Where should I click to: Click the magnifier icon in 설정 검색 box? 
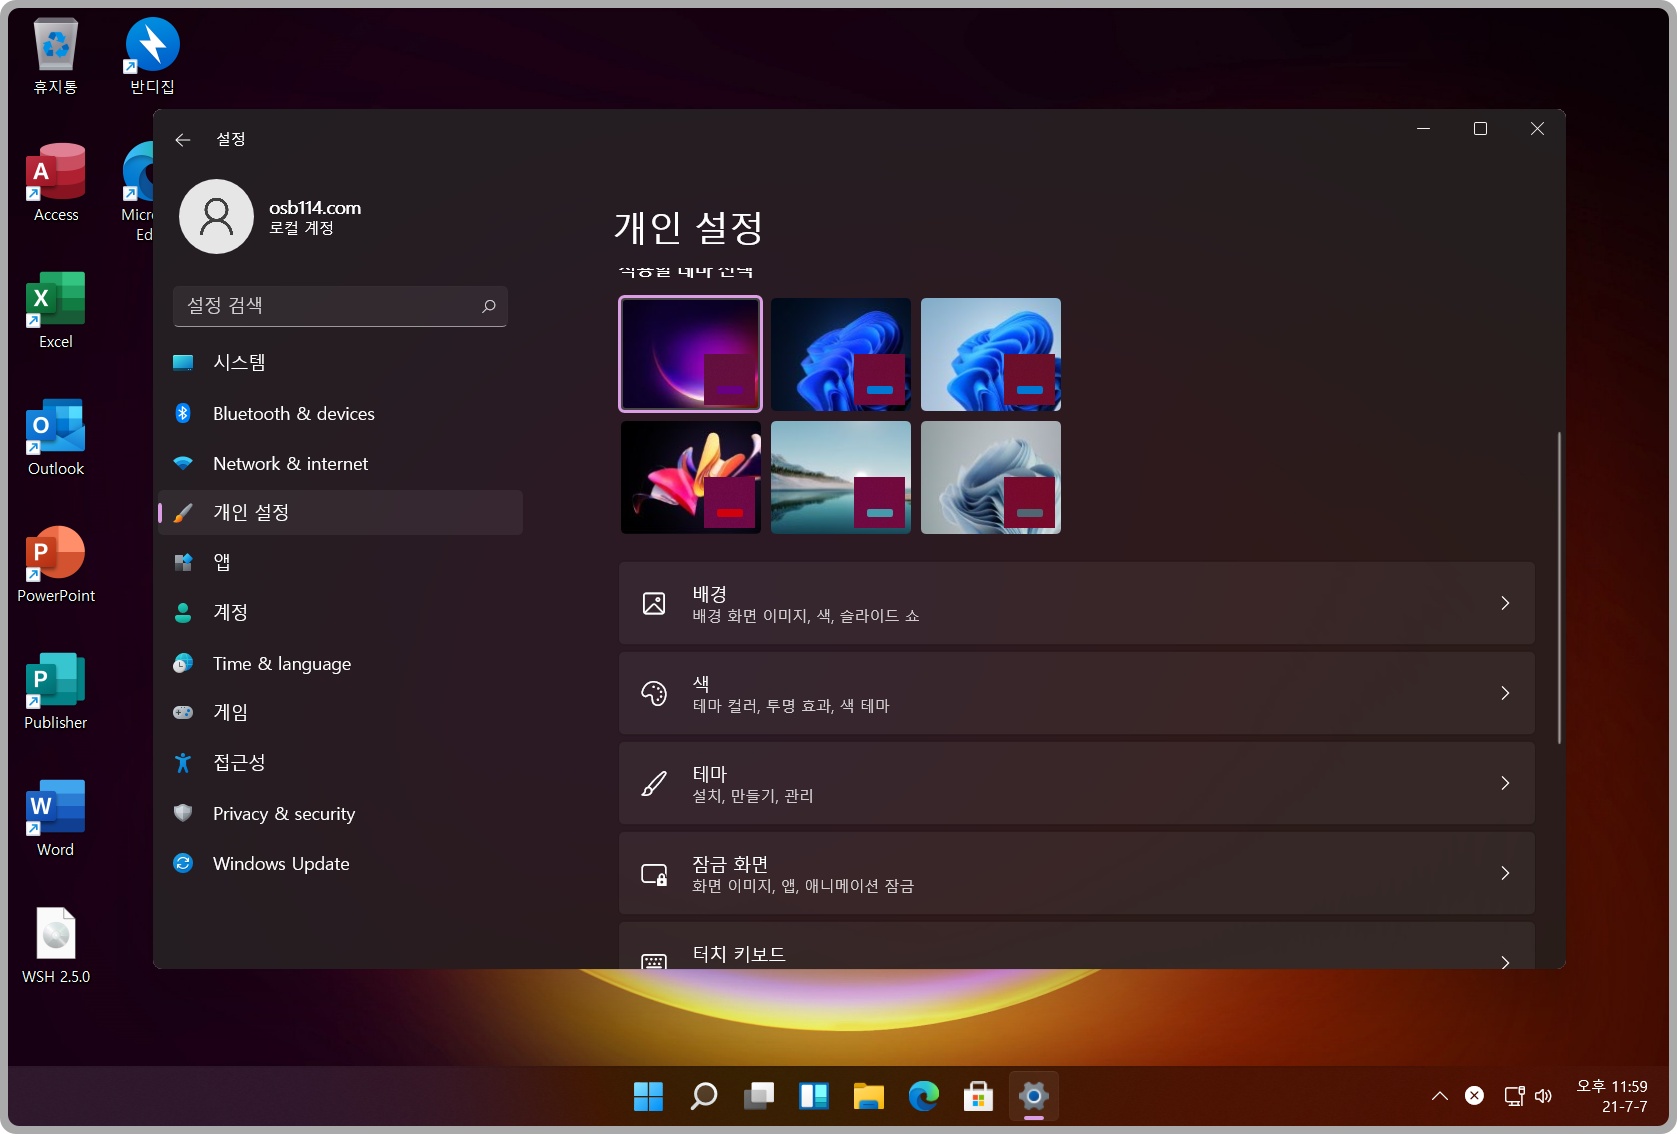click(x=489, y=306)
